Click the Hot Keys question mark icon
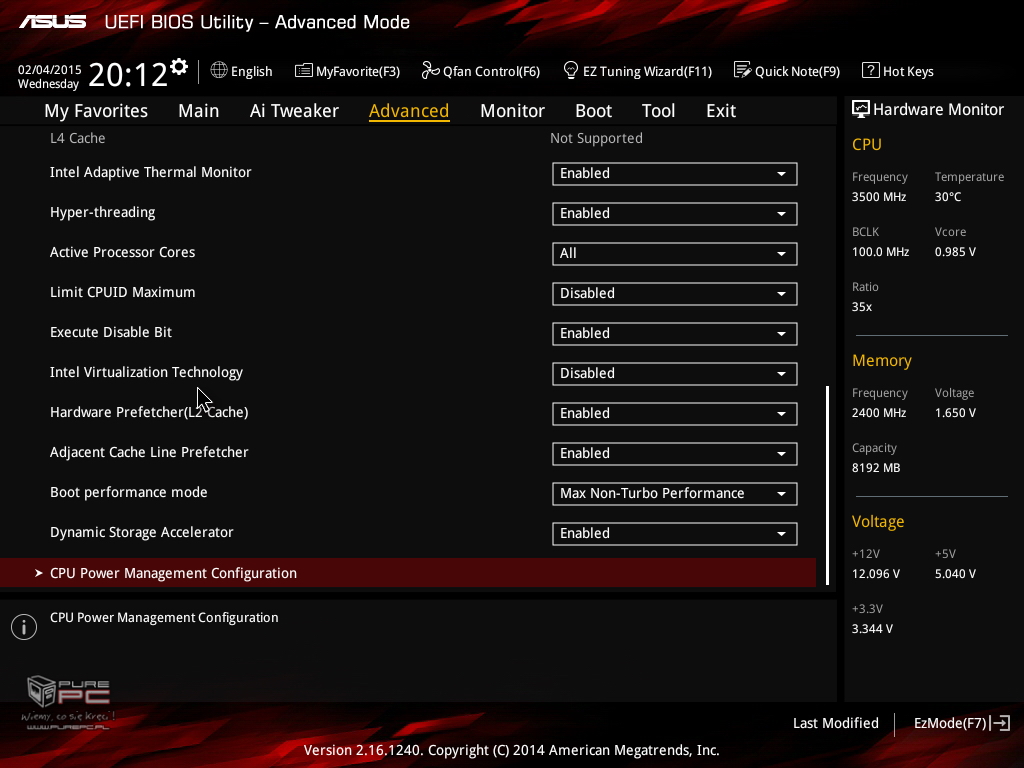Screen dimensions: 1024x768 click(x=870, y=70)
